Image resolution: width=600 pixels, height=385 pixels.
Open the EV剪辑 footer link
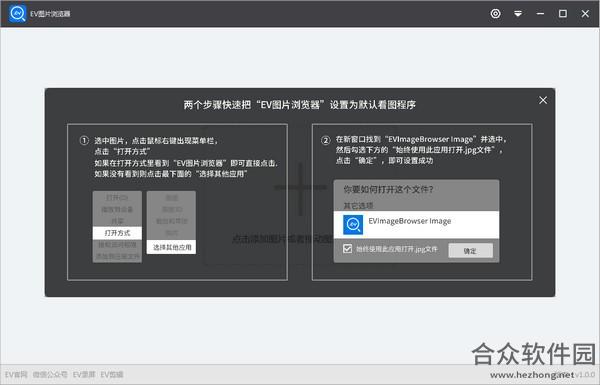click(112, 375)
